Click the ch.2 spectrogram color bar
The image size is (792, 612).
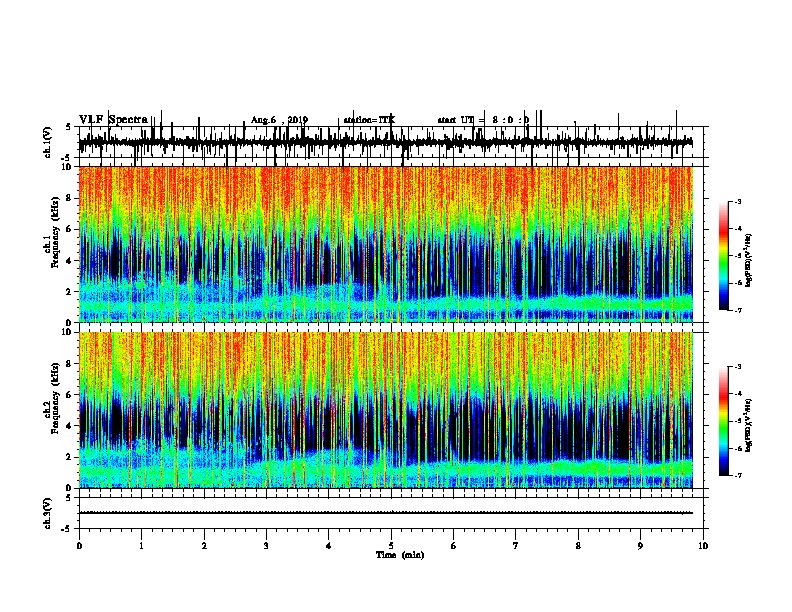pyautogui.click(x=723, y=421)
